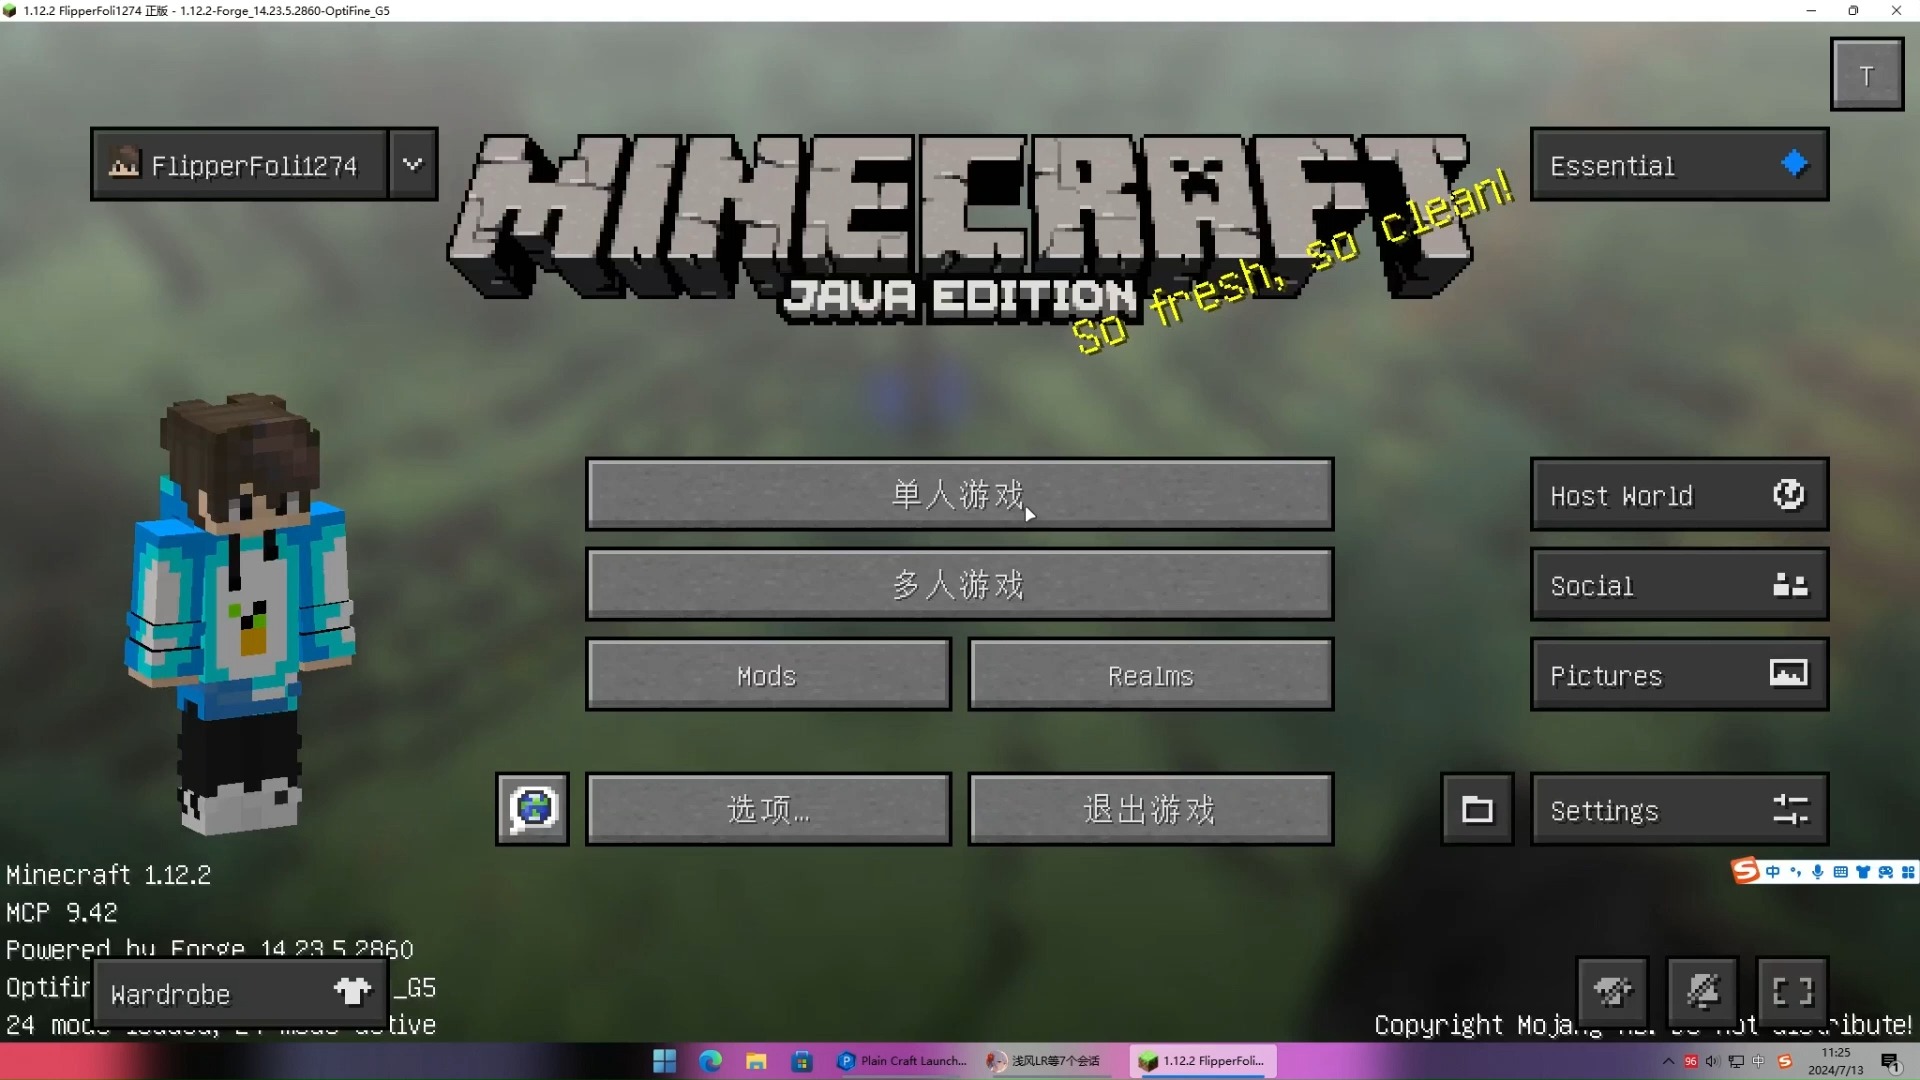Viewport: 1920px width, 1080px height.
Task: Click the T button in top-right corner
Action: [x=1866, y=75]
